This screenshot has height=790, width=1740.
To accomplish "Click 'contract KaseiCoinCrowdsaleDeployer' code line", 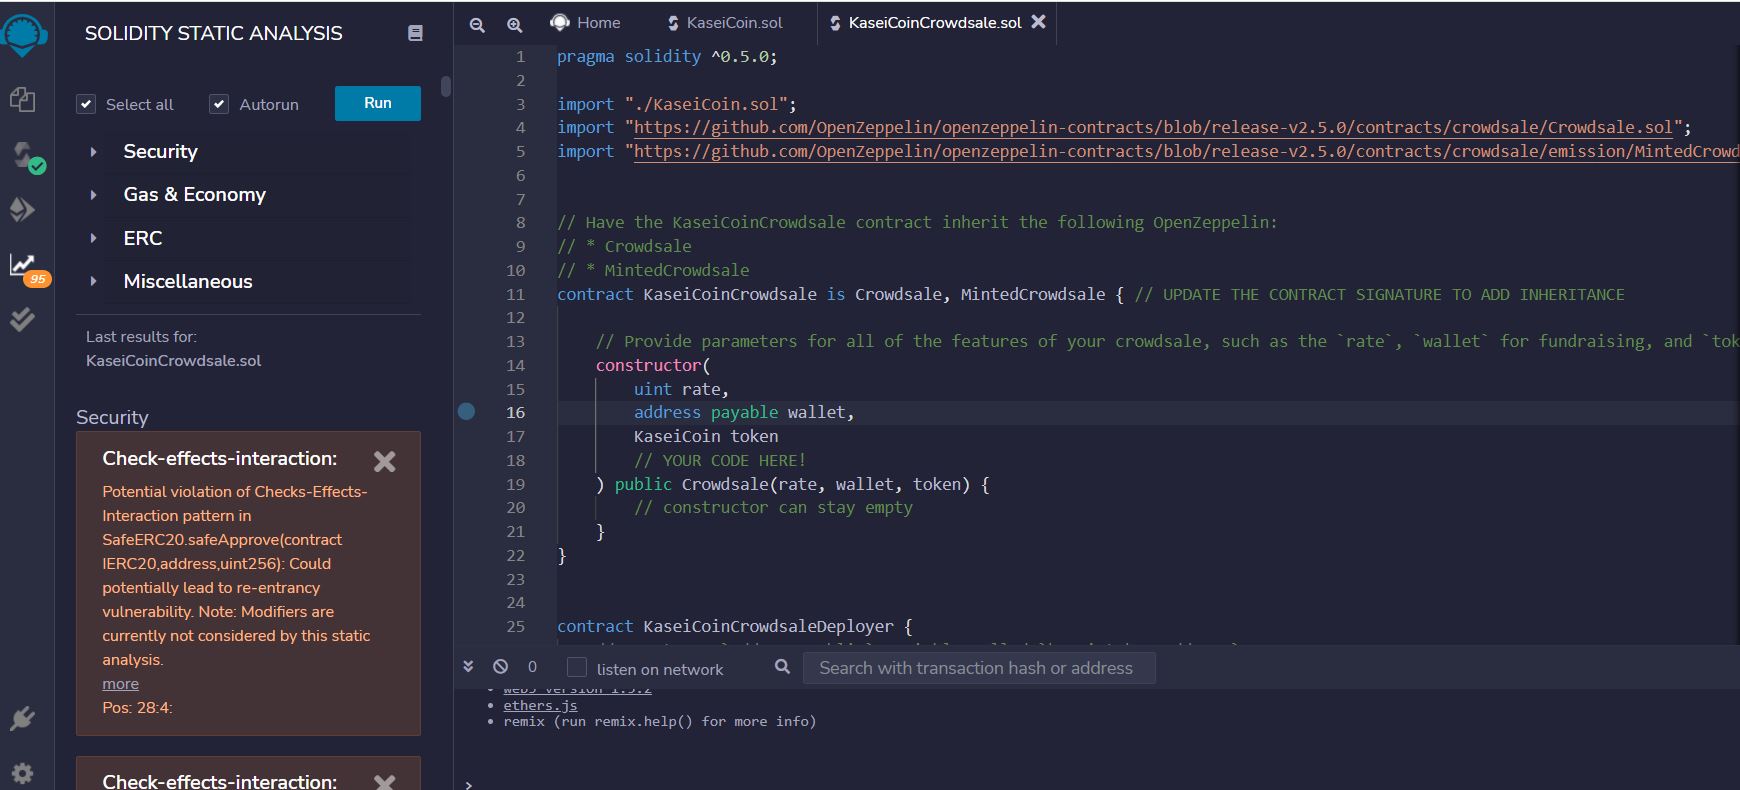I will click(735, 626).
